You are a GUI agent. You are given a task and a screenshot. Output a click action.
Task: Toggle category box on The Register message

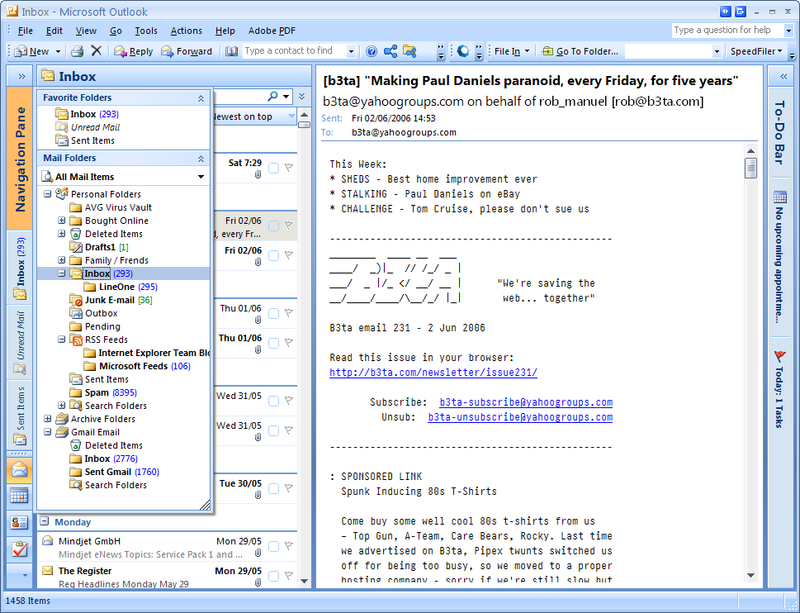tap(273, 576)
